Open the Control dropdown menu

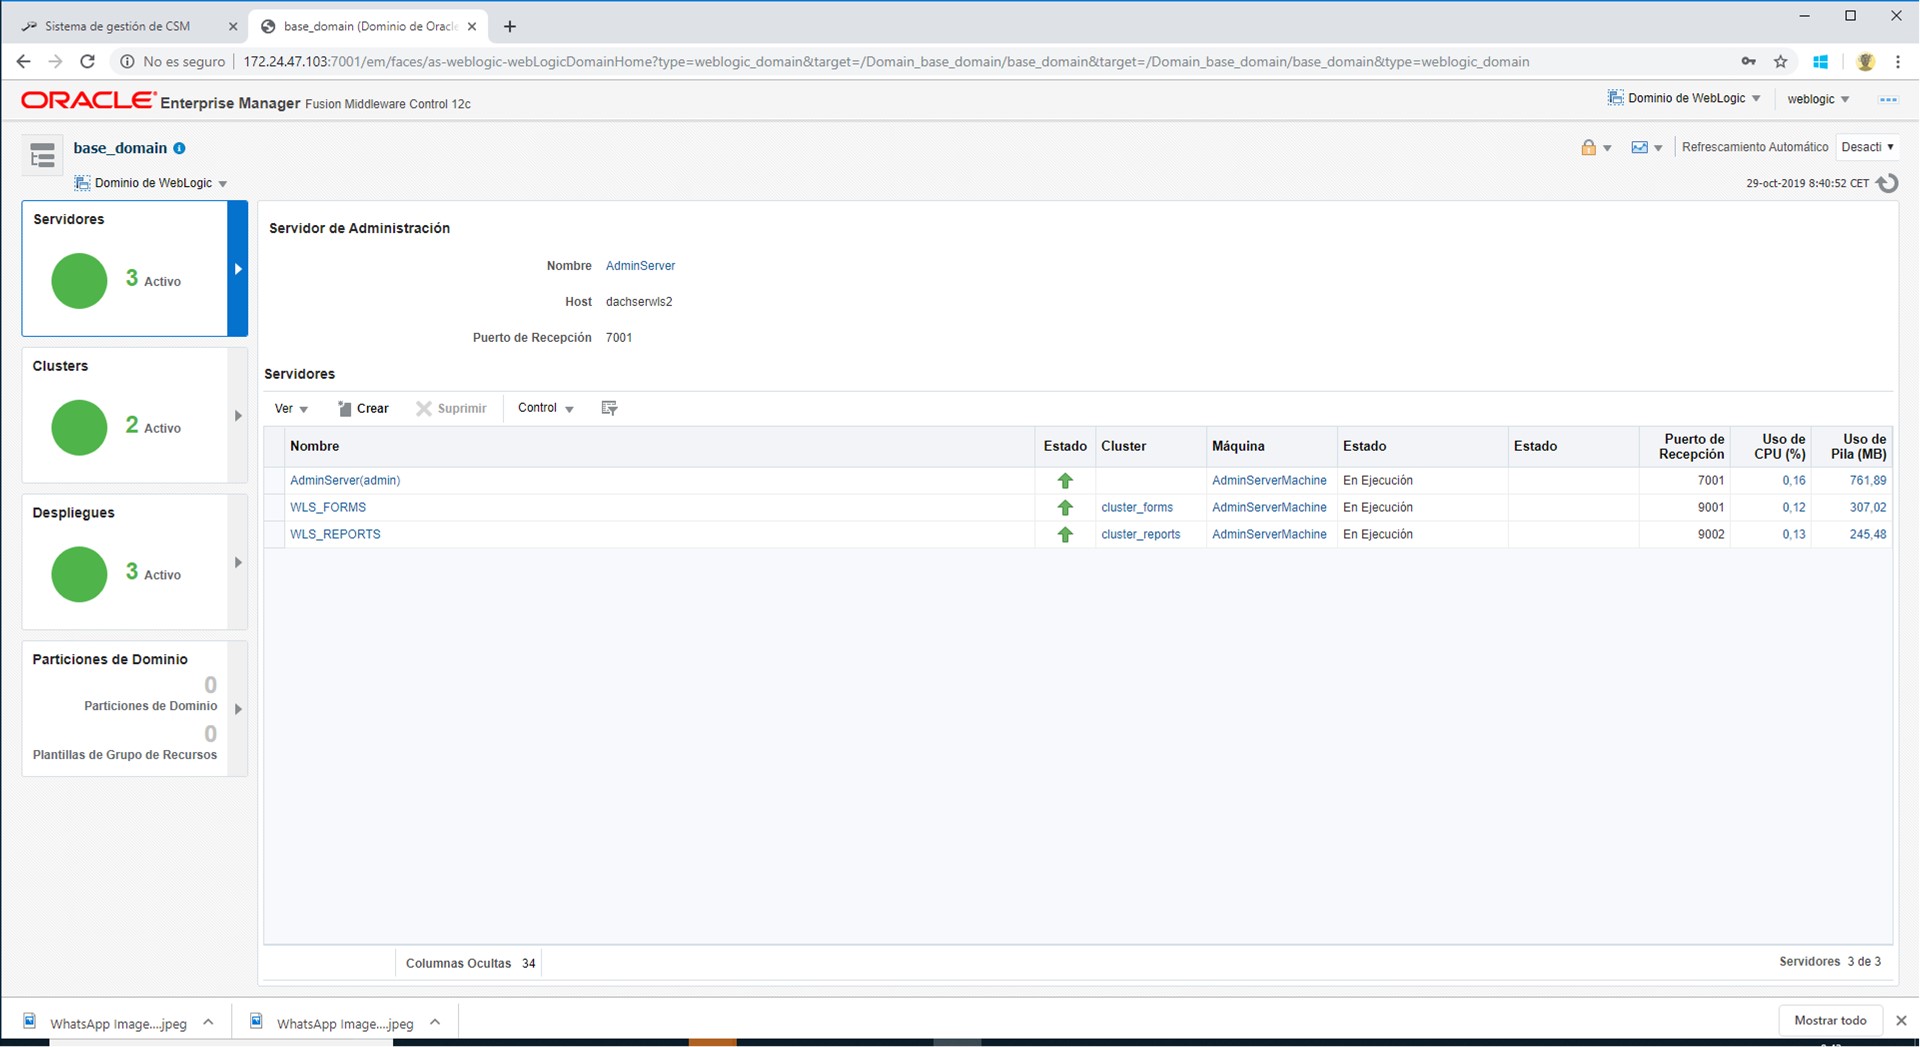click(545, 408)
